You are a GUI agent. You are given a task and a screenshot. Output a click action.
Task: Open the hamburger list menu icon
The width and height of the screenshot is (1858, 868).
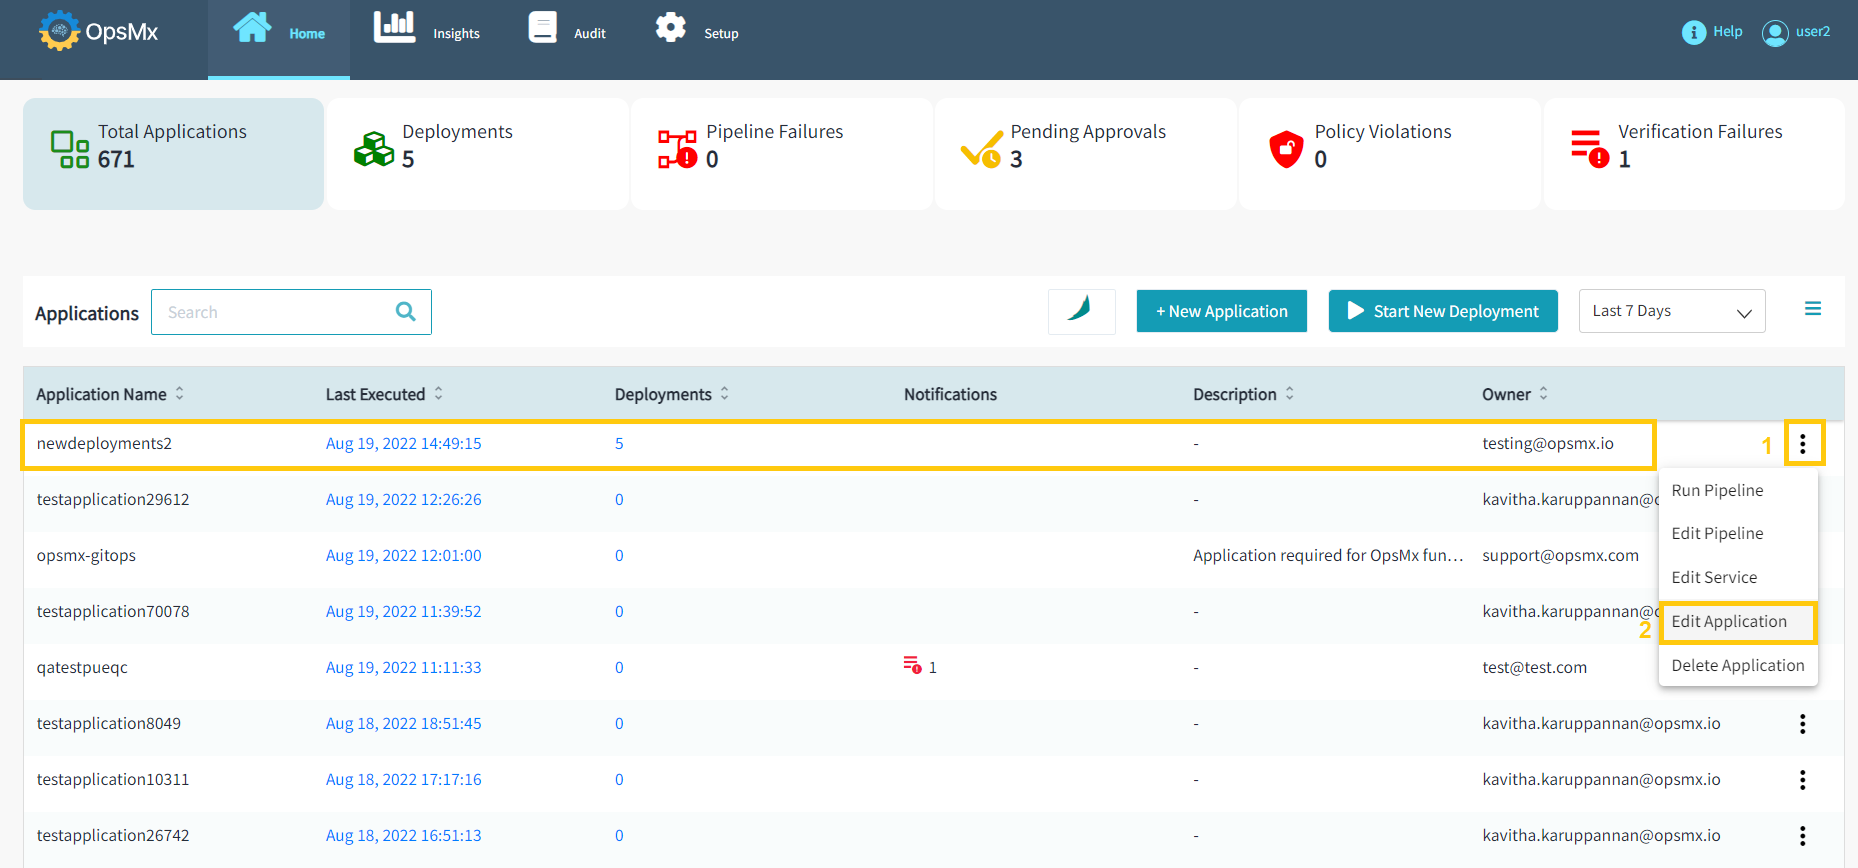1812,309
